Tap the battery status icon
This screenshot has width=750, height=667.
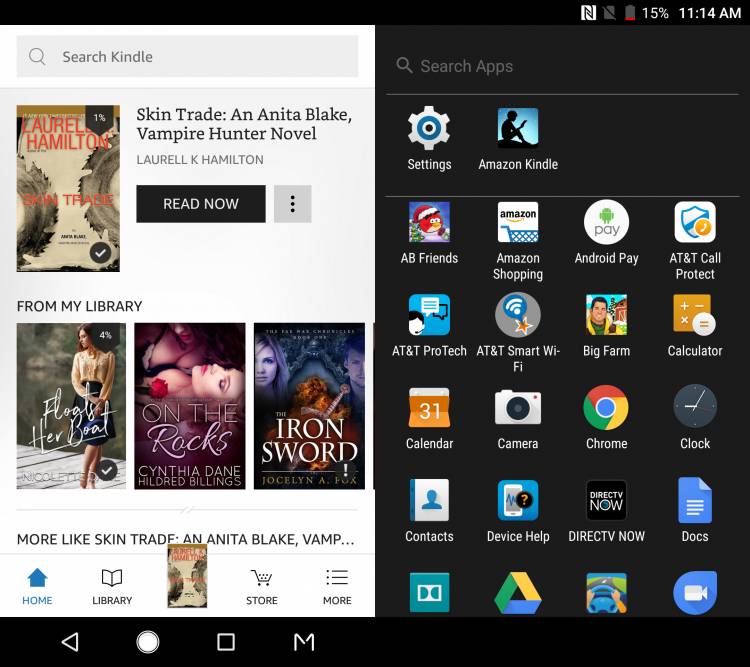[630, 12]
